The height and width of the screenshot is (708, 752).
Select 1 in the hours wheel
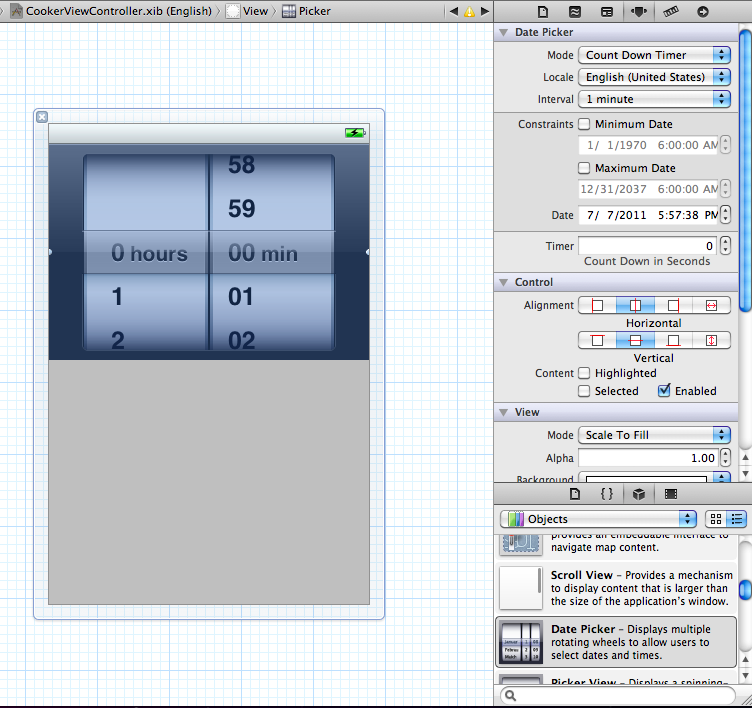coord(117,296)
